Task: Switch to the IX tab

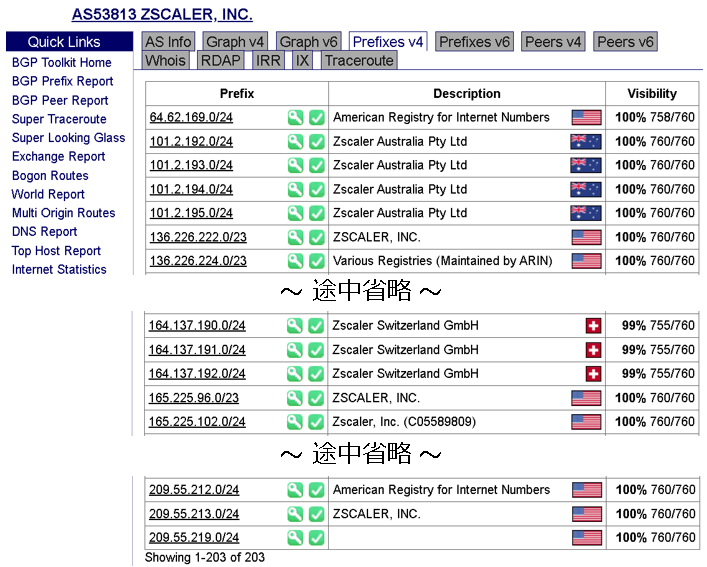Action: click(x=302, y=60)
